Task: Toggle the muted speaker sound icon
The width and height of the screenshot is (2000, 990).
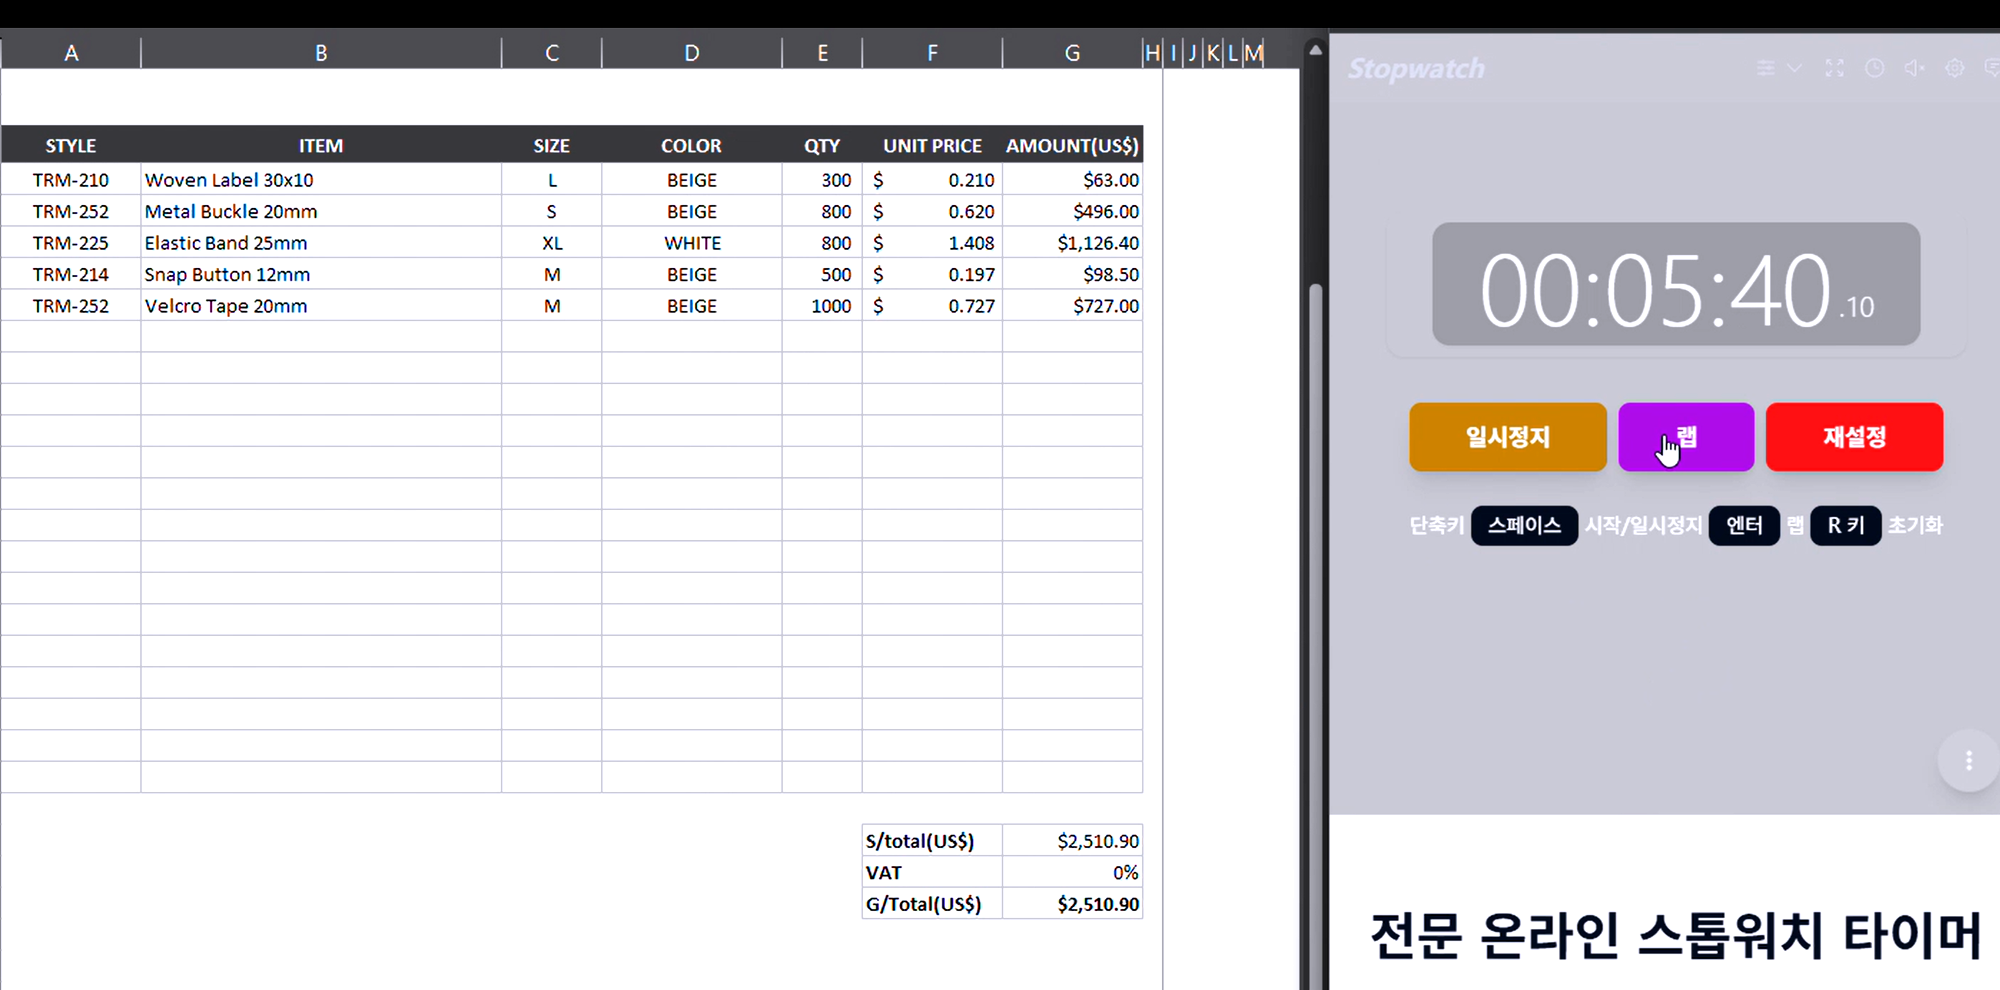Action: [1914, 68]
